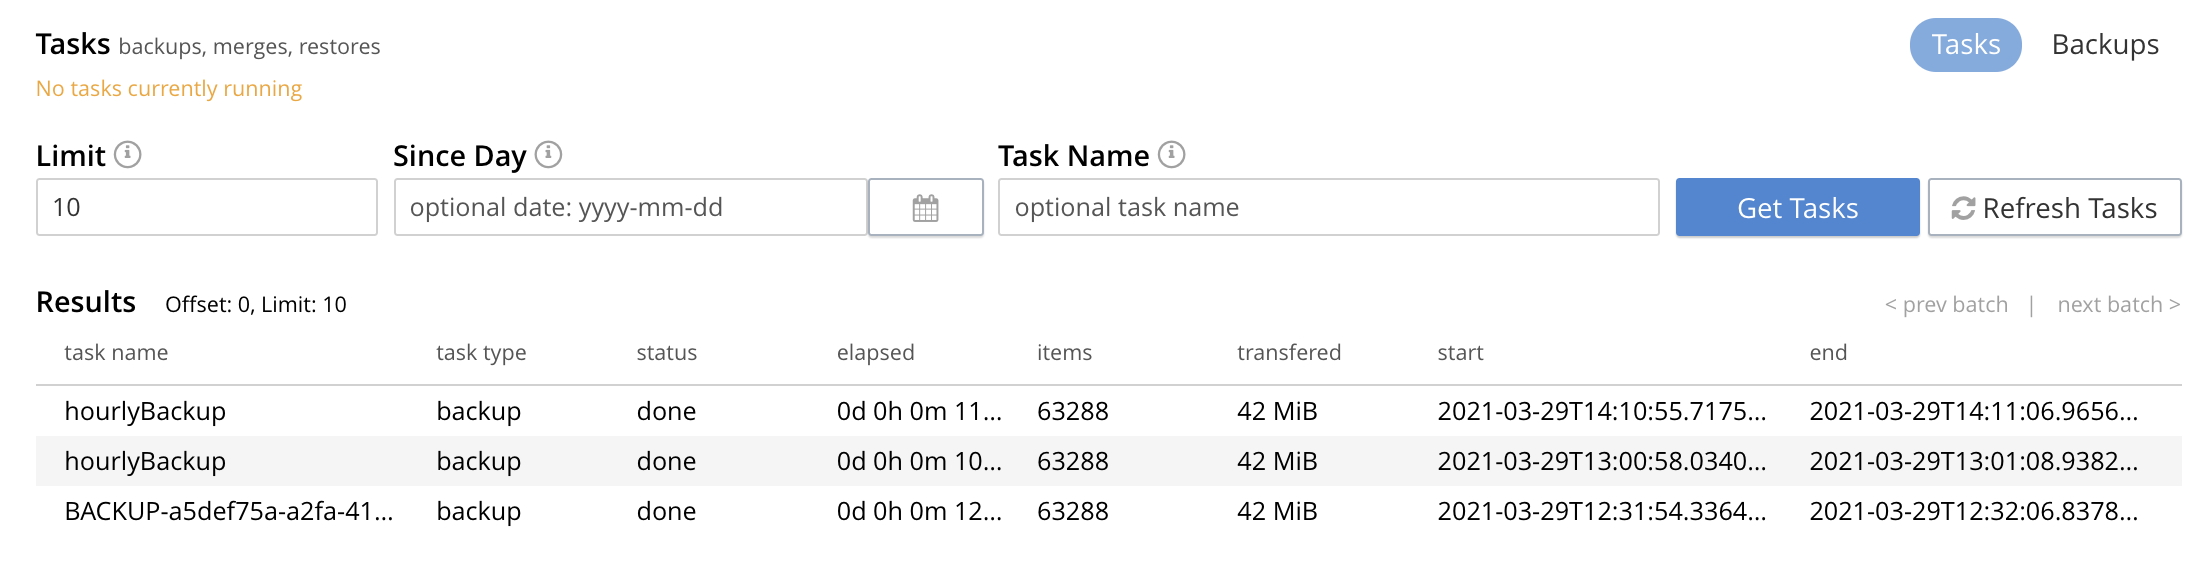
Task: Switch to the Backups tab
Action: (x=2104, y=45)
